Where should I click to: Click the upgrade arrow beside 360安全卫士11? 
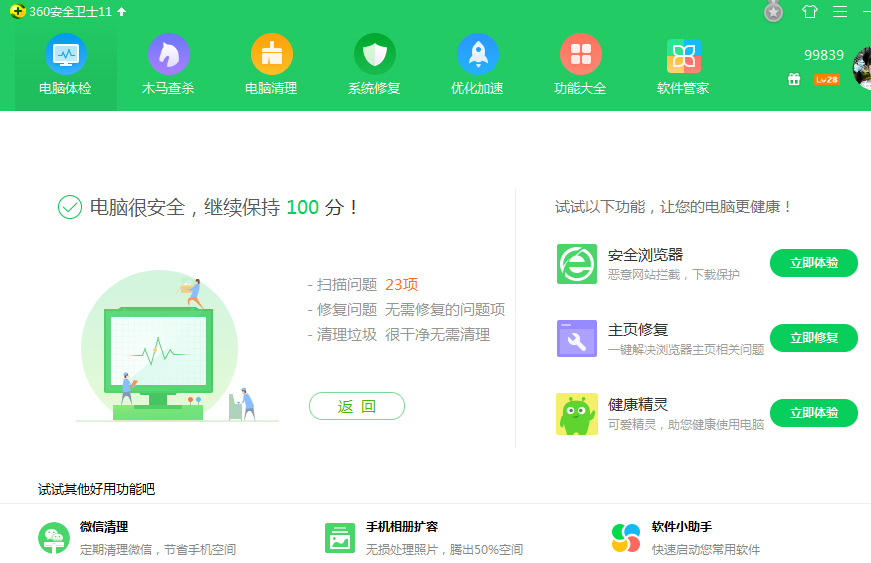point(122,12)
